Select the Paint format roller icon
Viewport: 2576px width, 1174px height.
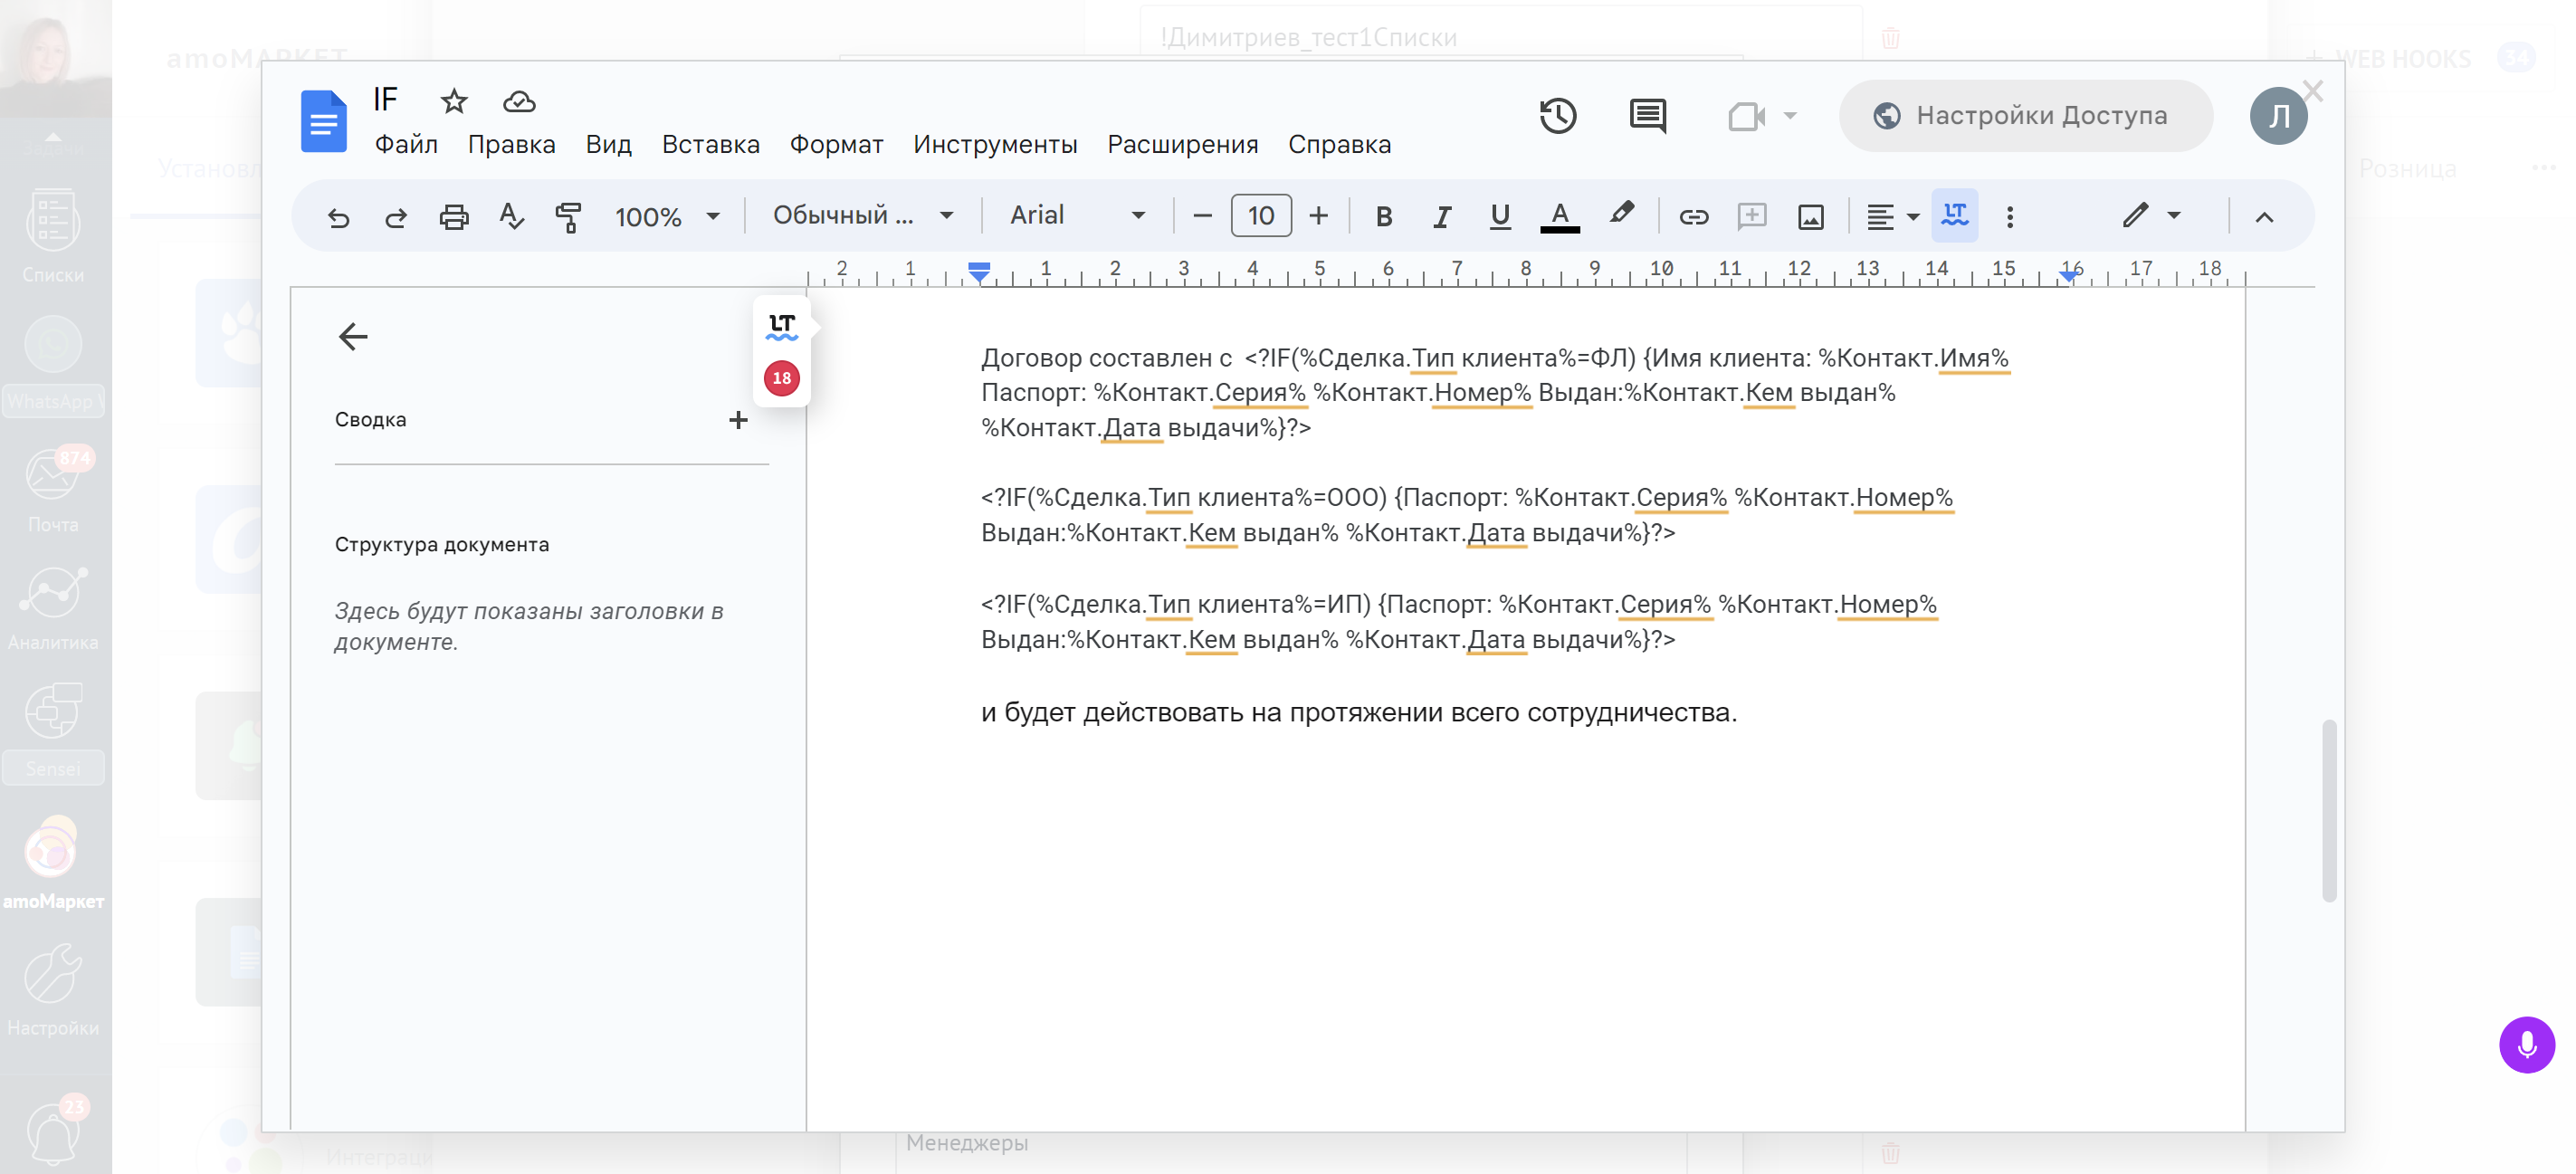point(569,216)
